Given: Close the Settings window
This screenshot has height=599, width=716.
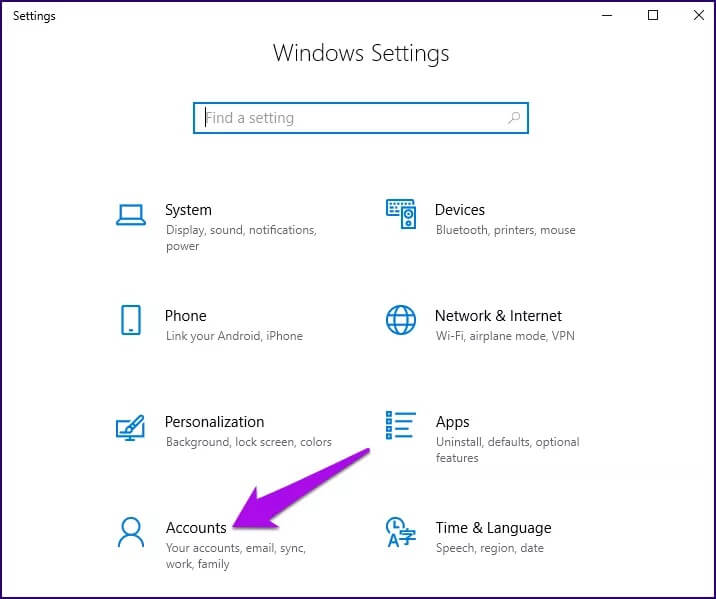Looking at the screenshot, I should coord(699,15).
